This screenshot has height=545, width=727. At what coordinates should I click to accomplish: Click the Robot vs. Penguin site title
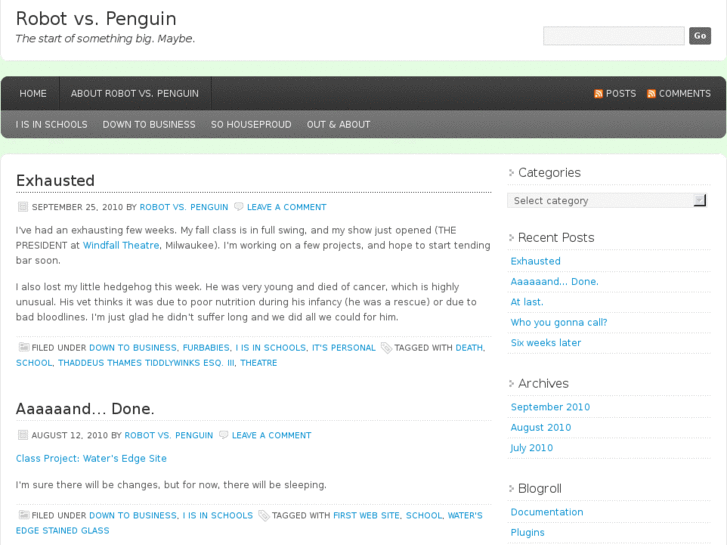(96, 19)
